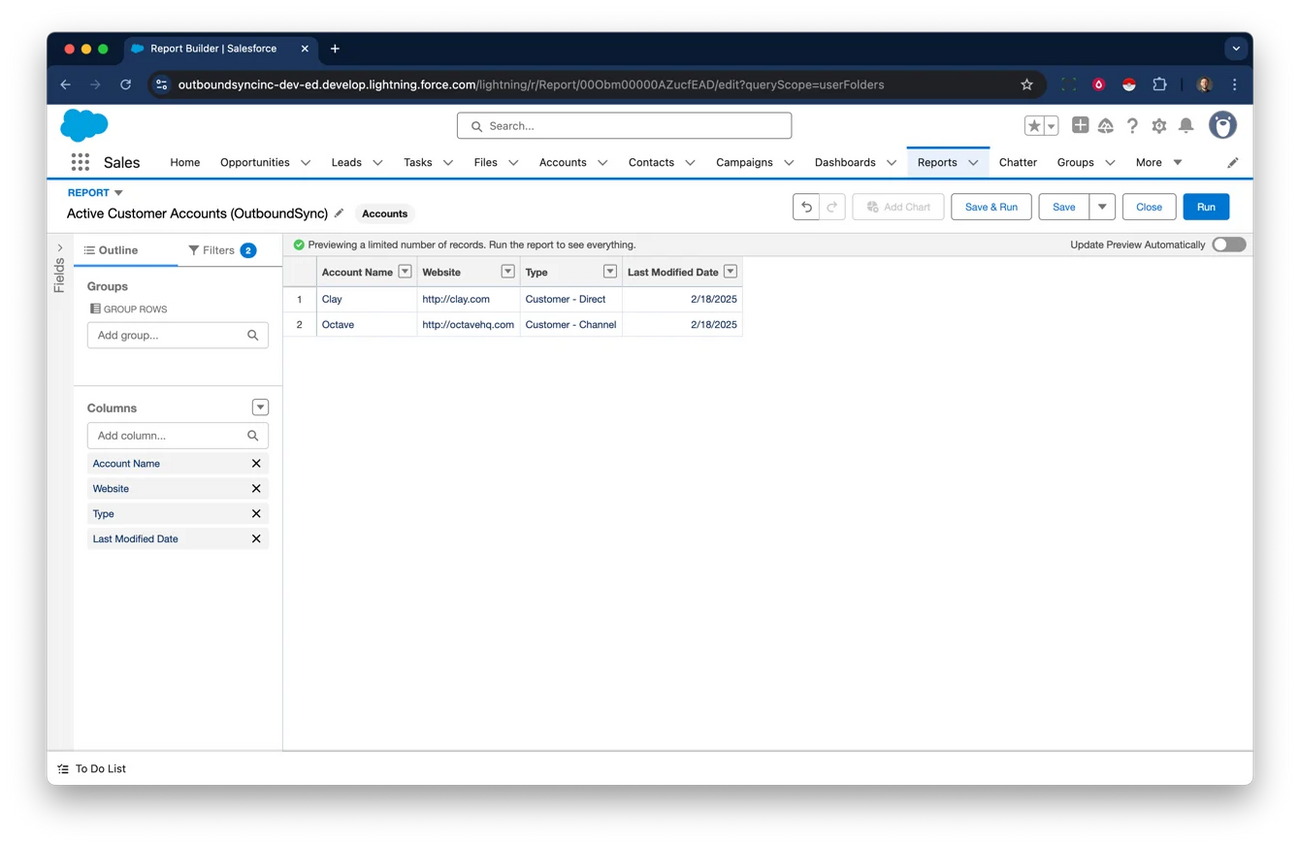Open the App Launcher waffle icon

(x=79, y=161)
